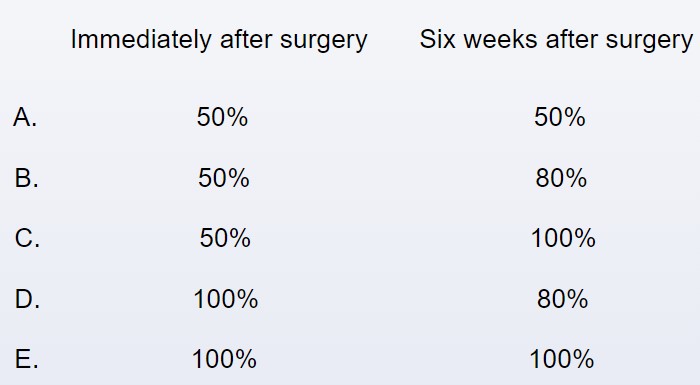The height and width of the screenshot is (385, 700).
Task: Select answer option letter A
Action: (x=25, y=117)
